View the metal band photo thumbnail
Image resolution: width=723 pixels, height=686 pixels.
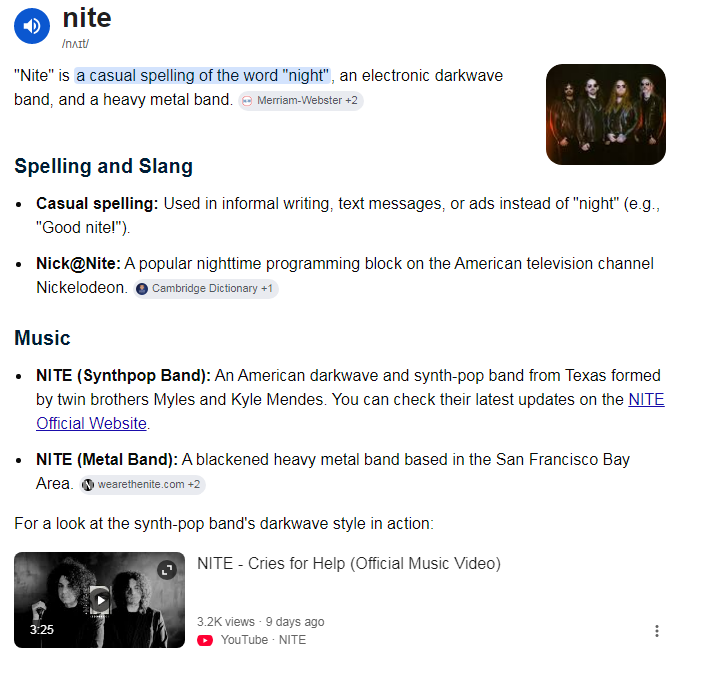(605, 114)
